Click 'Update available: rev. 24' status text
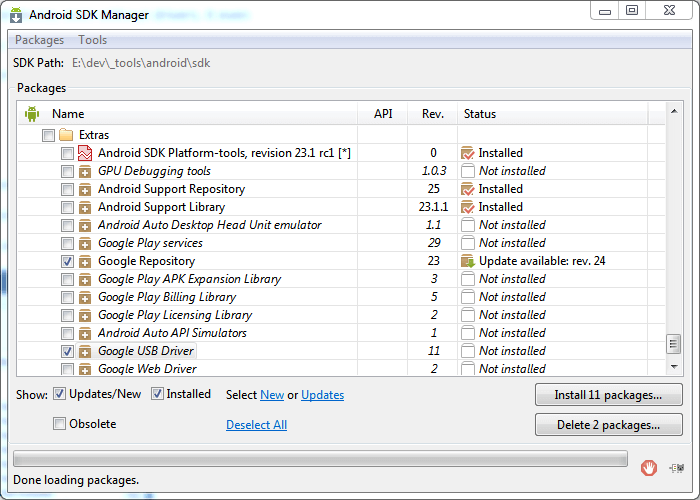 [x=542, y=261]
